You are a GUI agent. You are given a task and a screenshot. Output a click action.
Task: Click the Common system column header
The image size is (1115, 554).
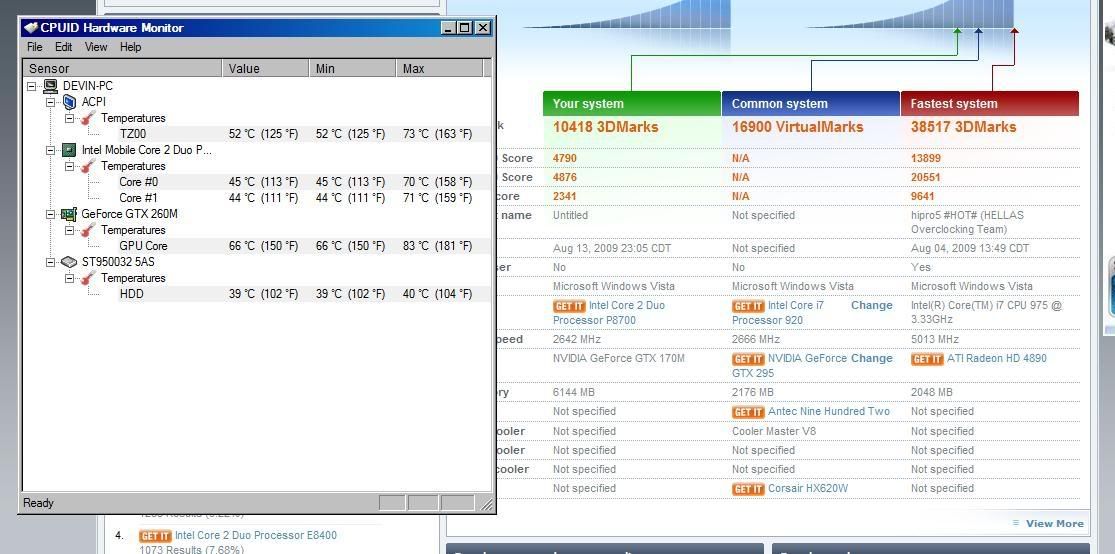811,103
